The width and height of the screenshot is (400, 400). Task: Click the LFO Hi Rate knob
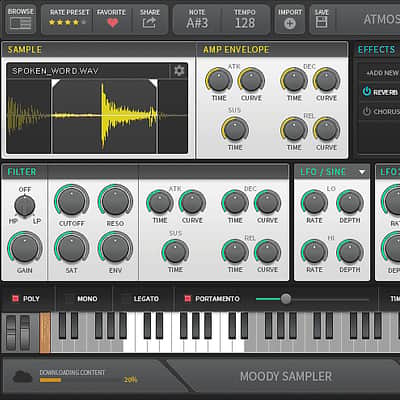314,252
